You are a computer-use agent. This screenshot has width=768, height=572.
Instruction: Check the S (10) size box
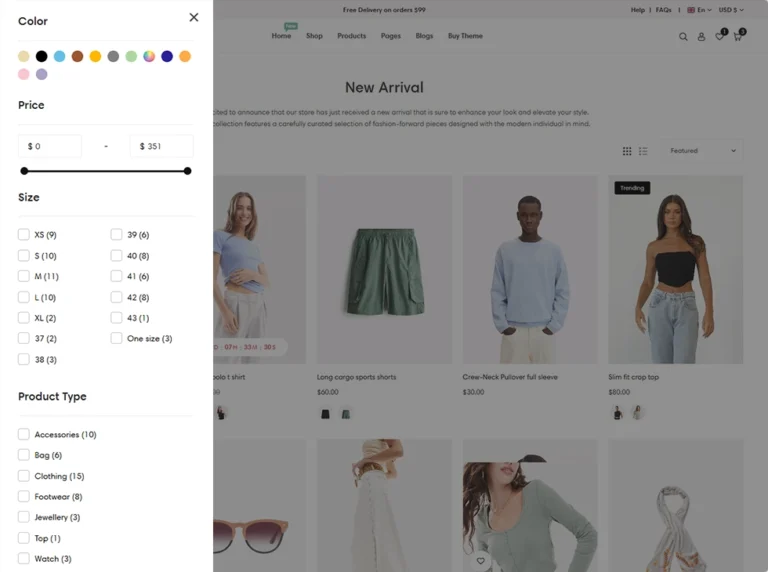pyautogui.click(x=24, y=256)
